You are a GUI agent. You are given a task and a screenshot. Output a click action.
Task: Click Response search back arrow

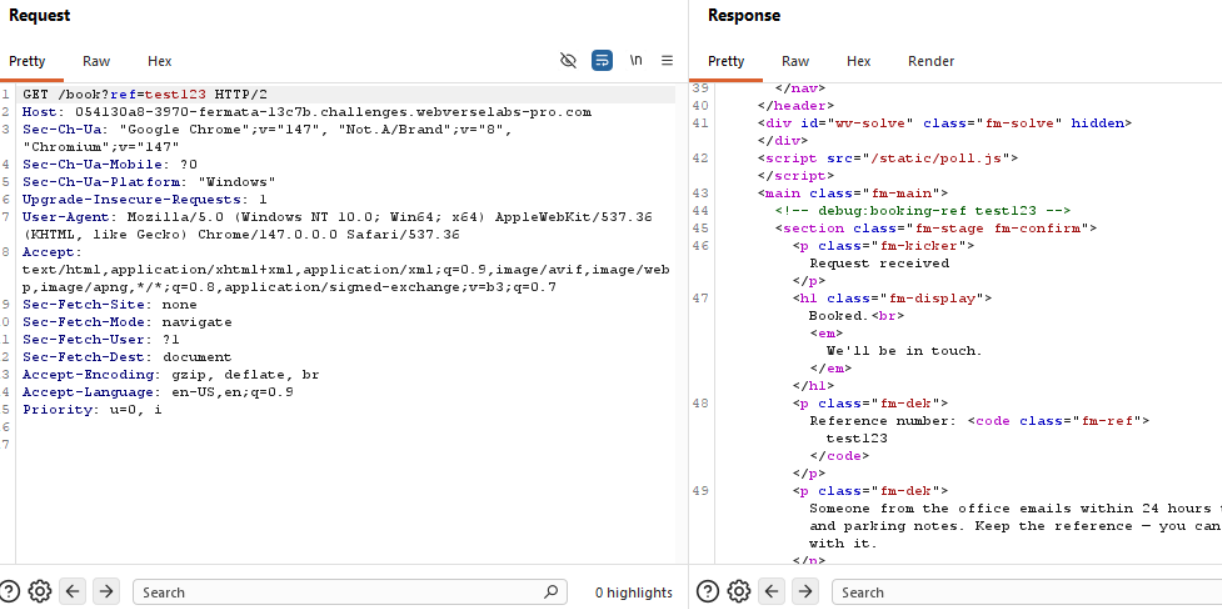[x=772, y=591]
